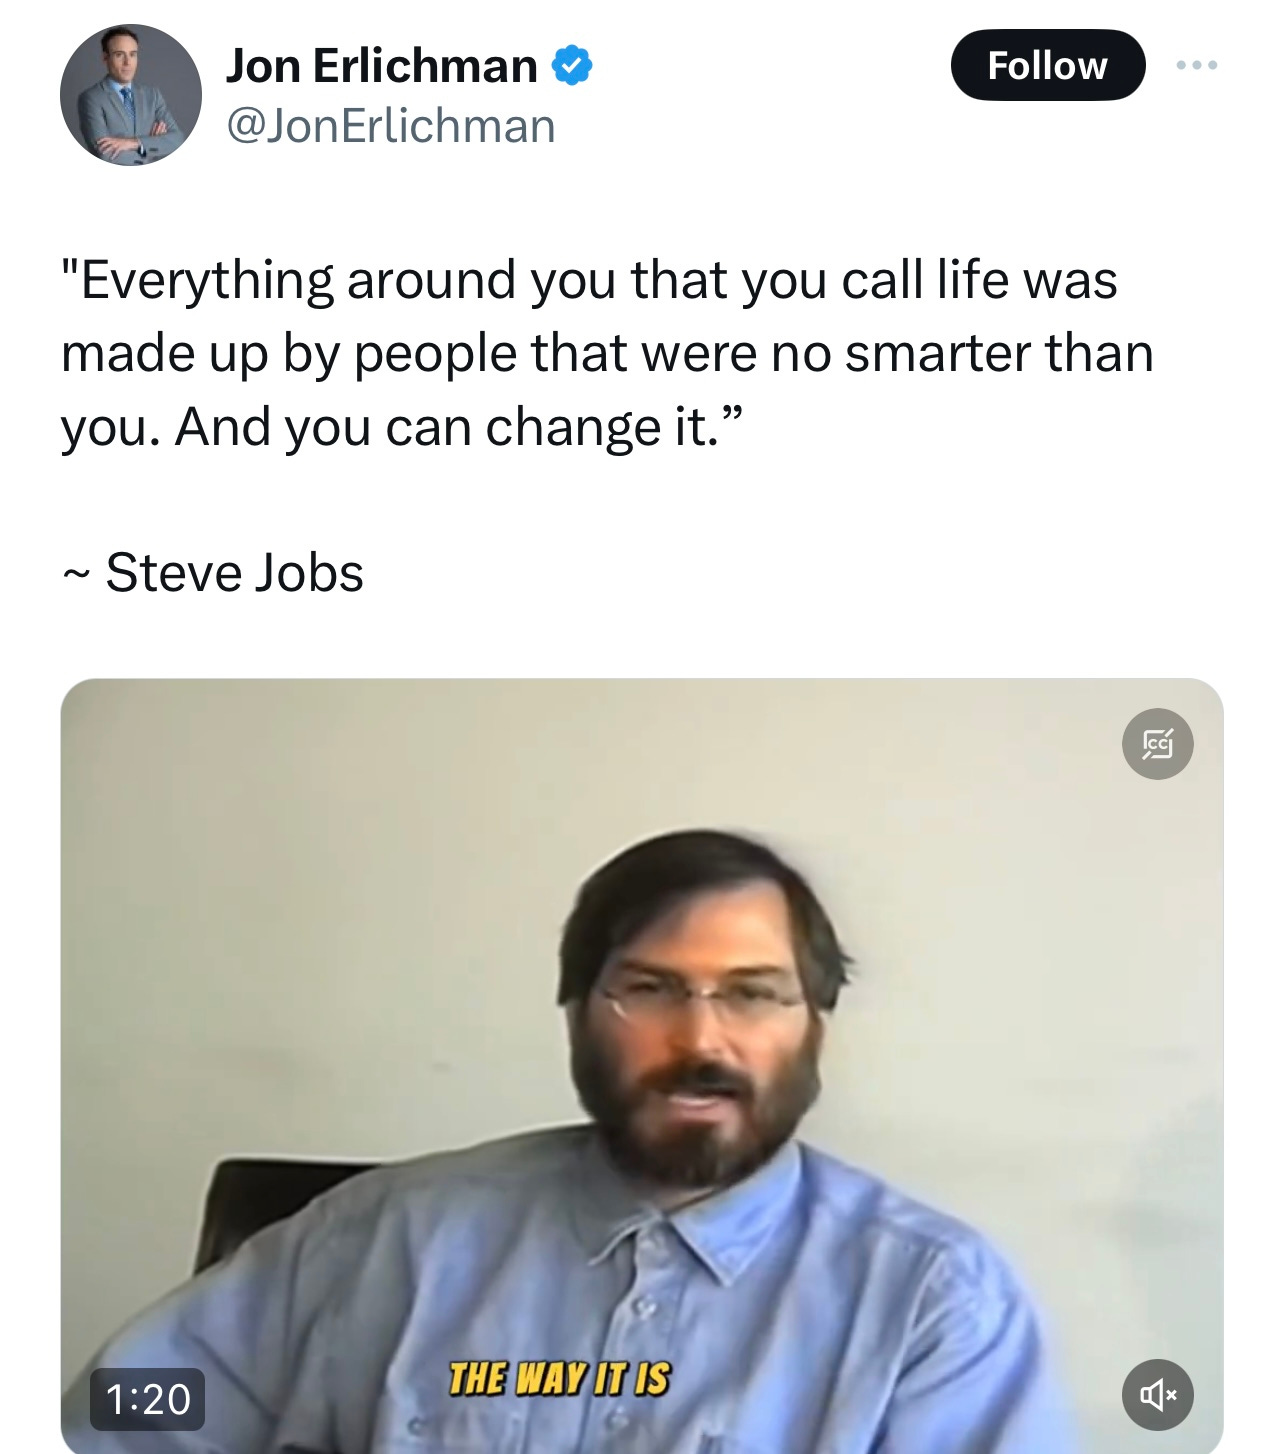This screenshot has width=1284, height=1454.
Task: Click the "~ Steve Jobs" attribution line
Action: [212, 573]
